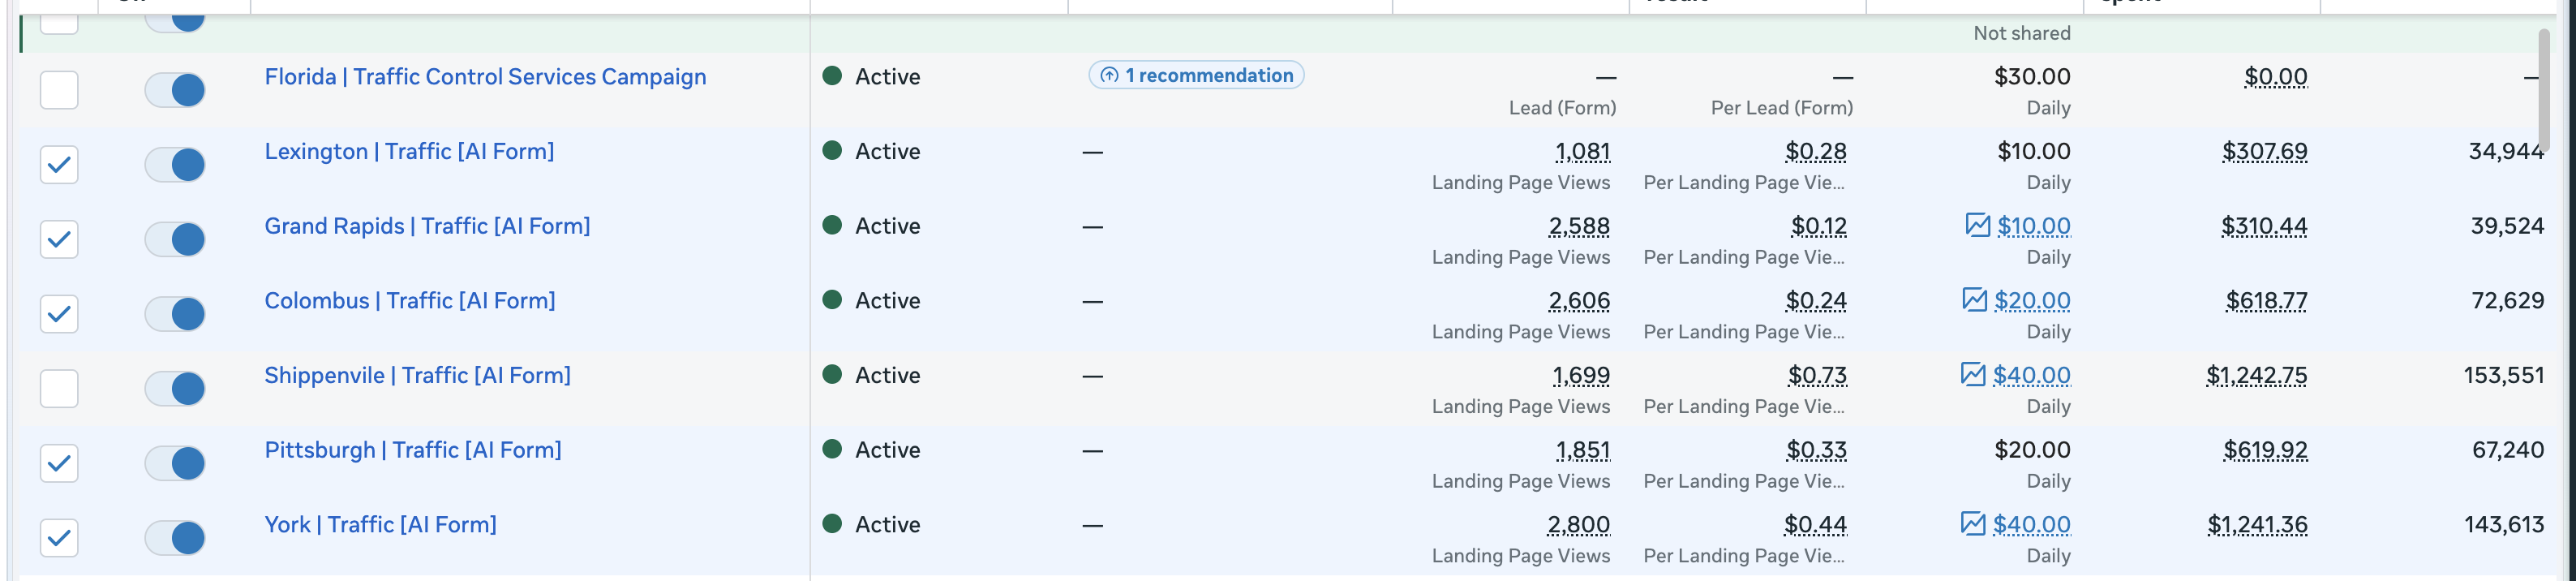Click Lexington $307.69 amount spent
2576x581 pixels.
tap(2265, 152)
